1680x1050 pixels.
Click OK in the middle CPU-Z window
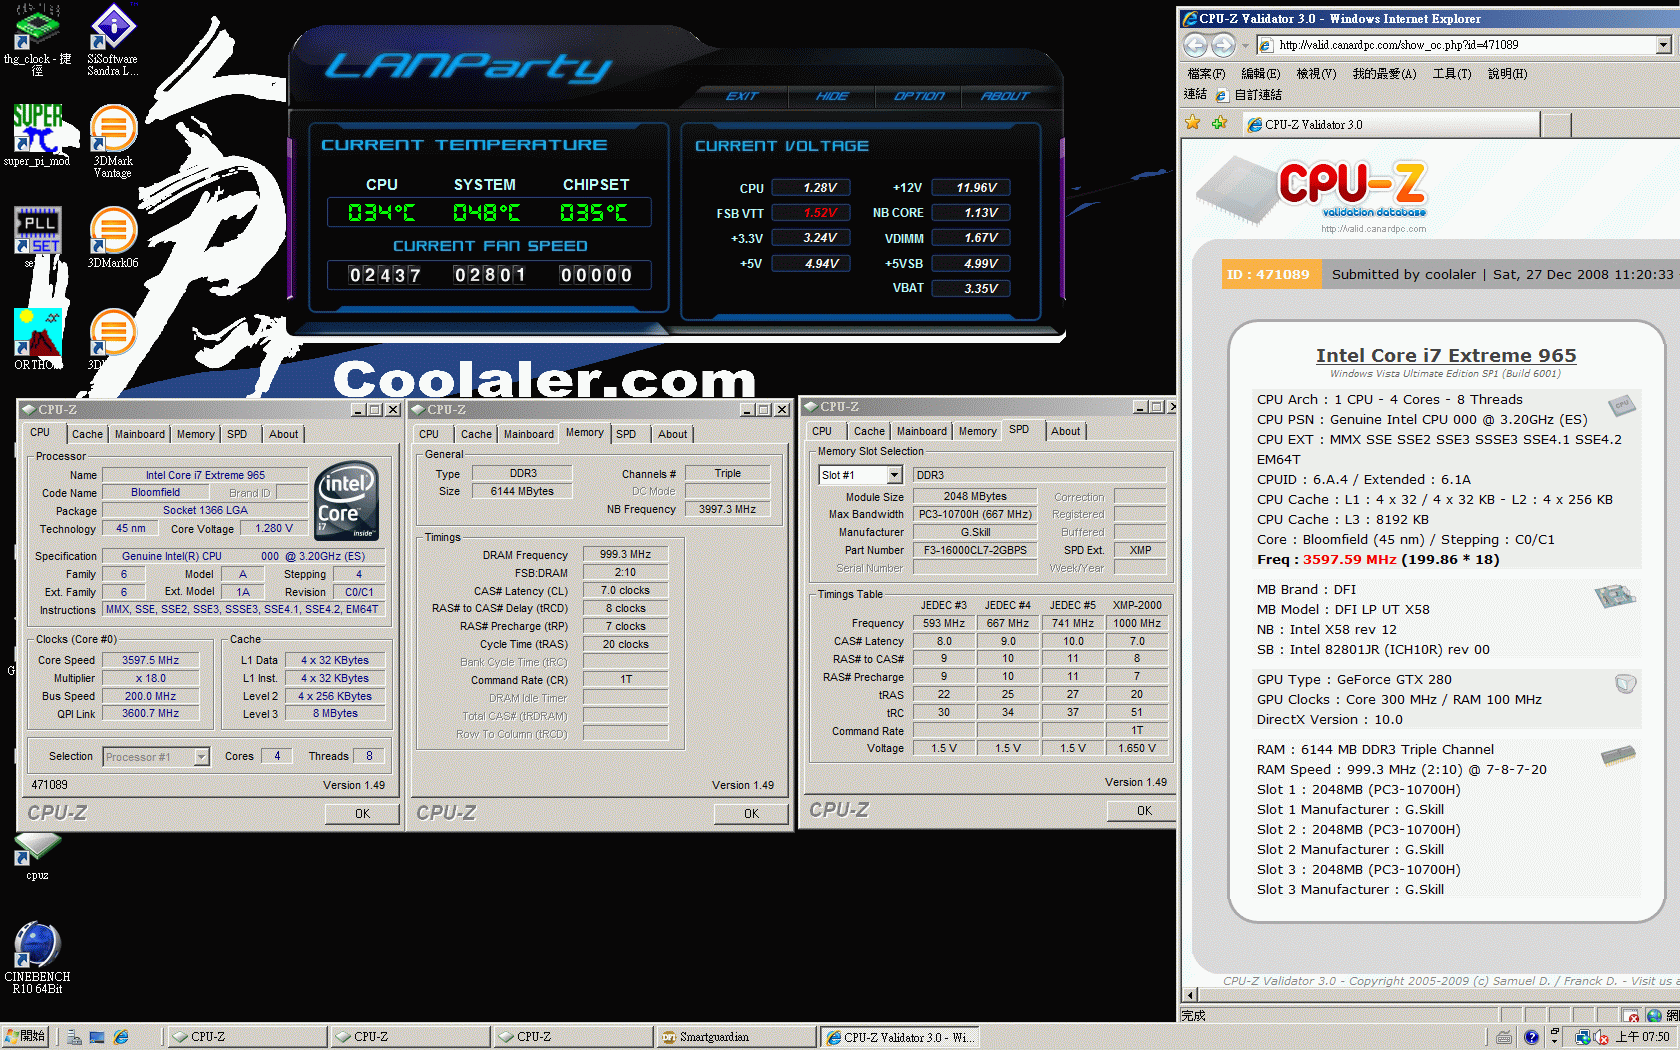(751, 814)
